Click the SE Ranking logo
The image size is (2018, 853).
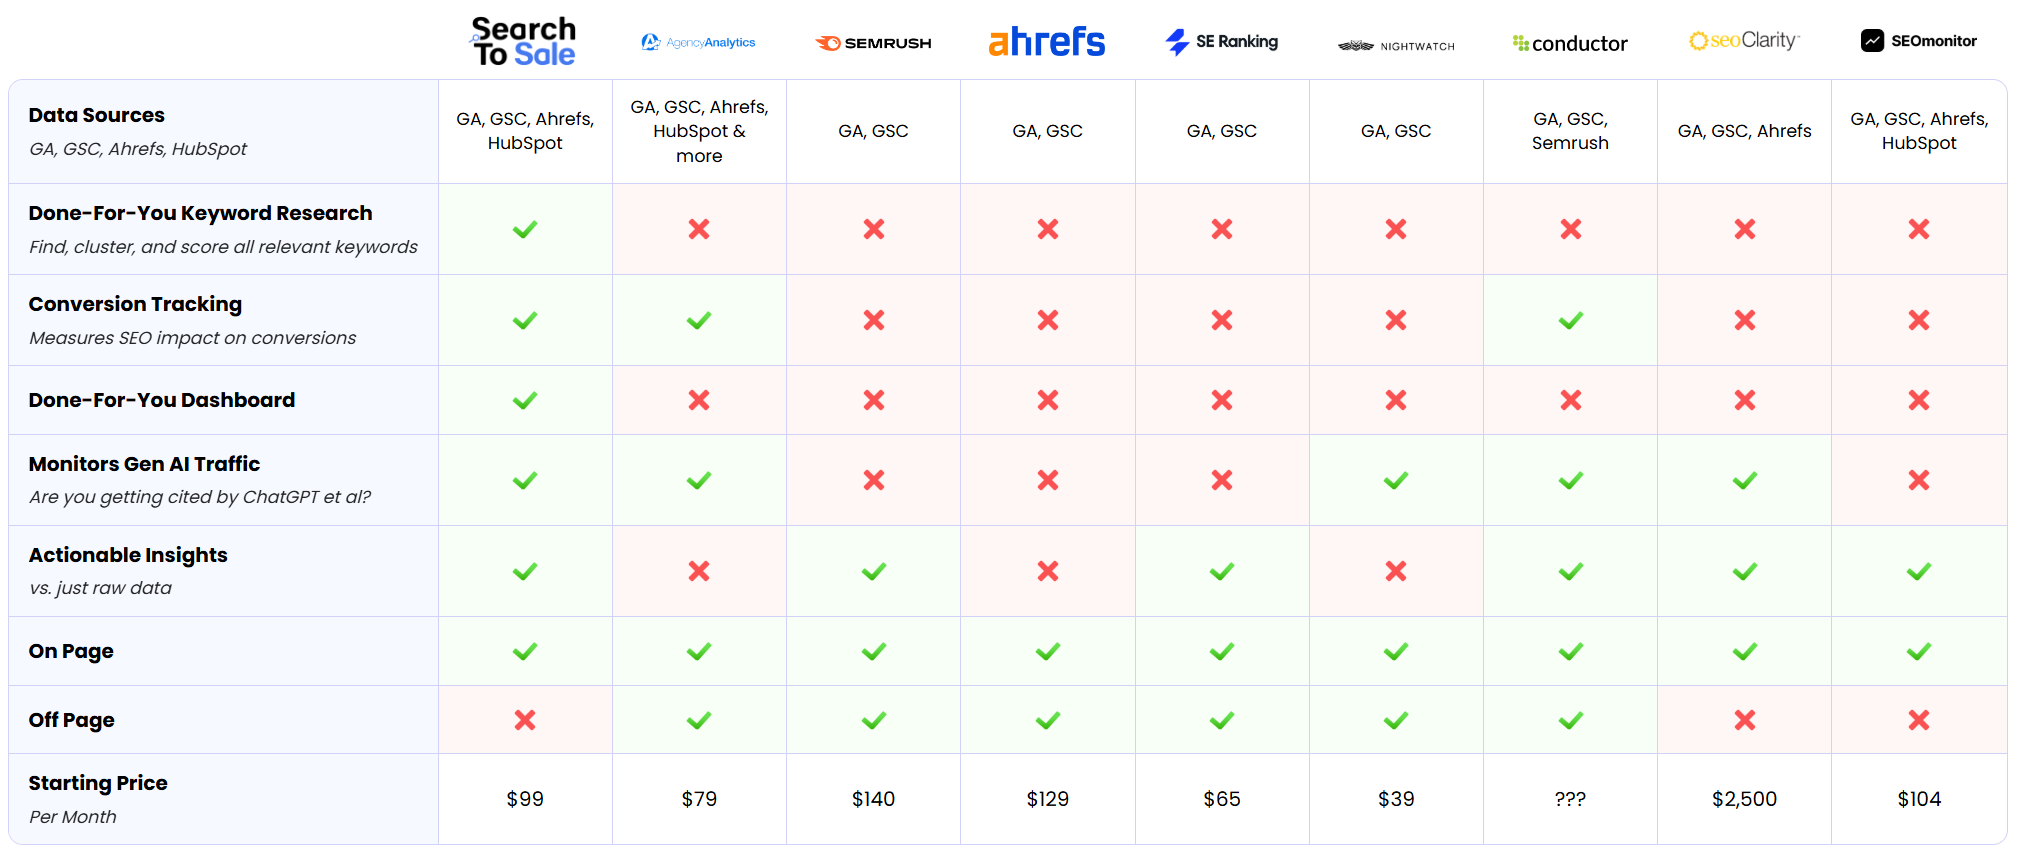(x=1221, y=42)
